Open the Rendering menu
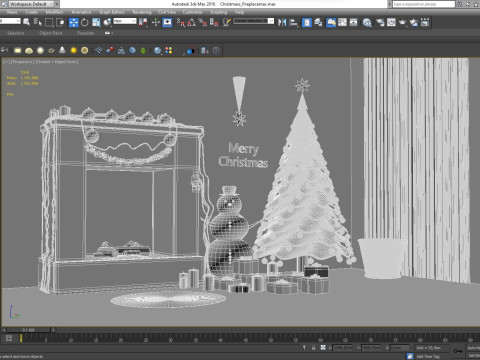 click(x=142, y=12)
